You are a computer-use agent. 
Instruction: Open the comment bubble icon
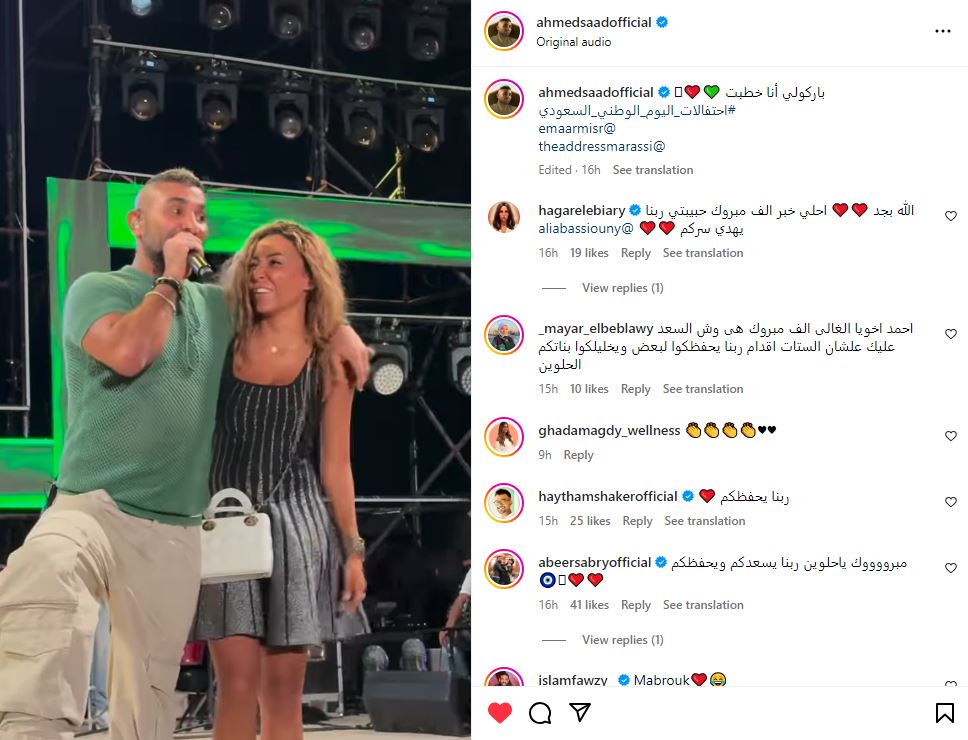(x=540, y=713)
